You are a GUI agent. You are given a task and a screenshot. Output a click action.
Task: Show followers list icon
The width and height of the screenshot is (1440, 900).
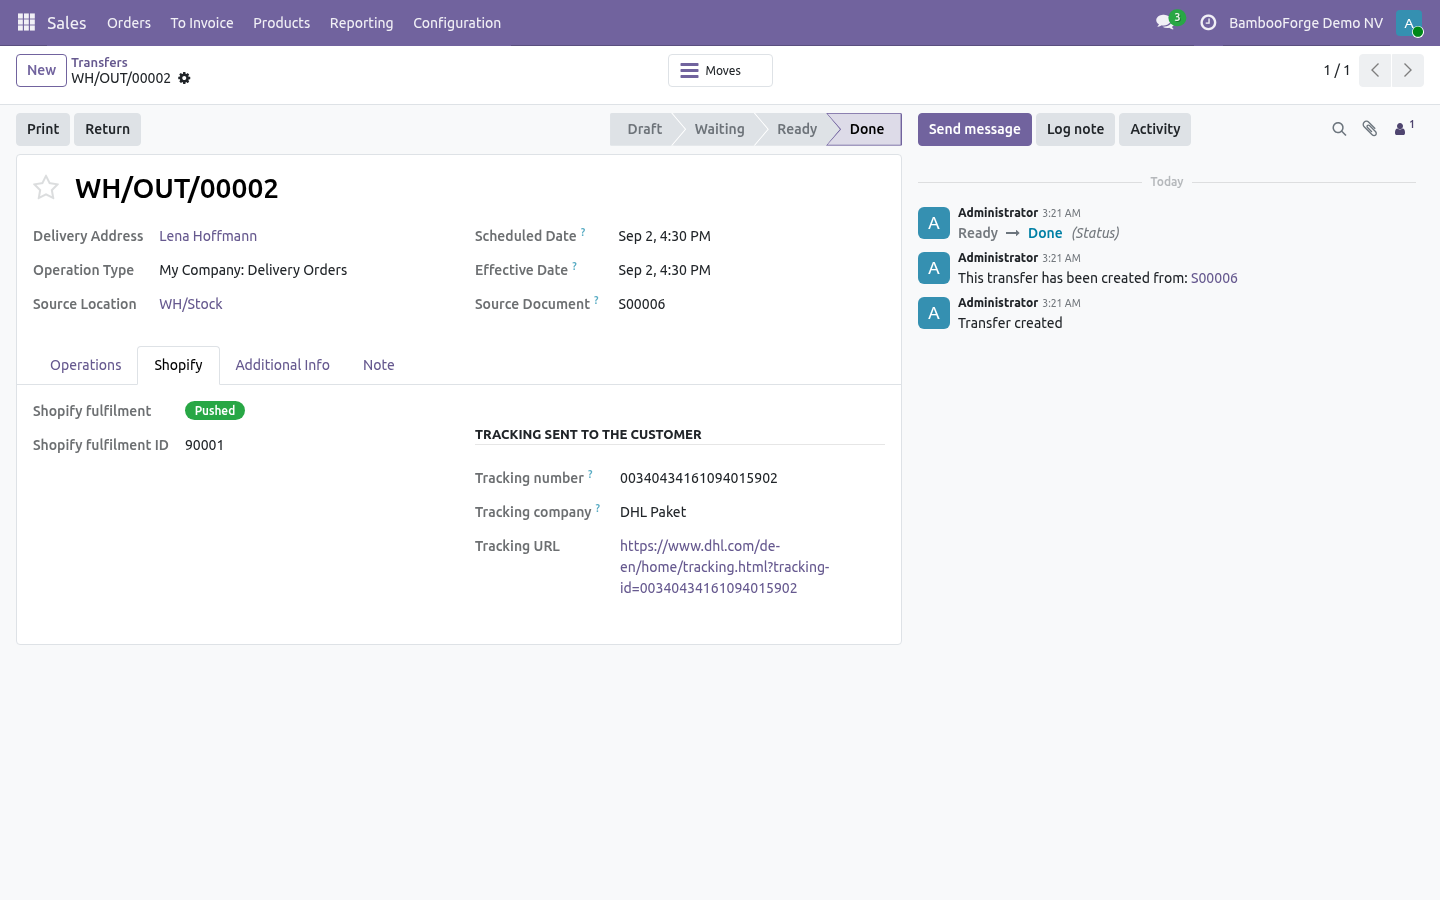(1404, 128)
